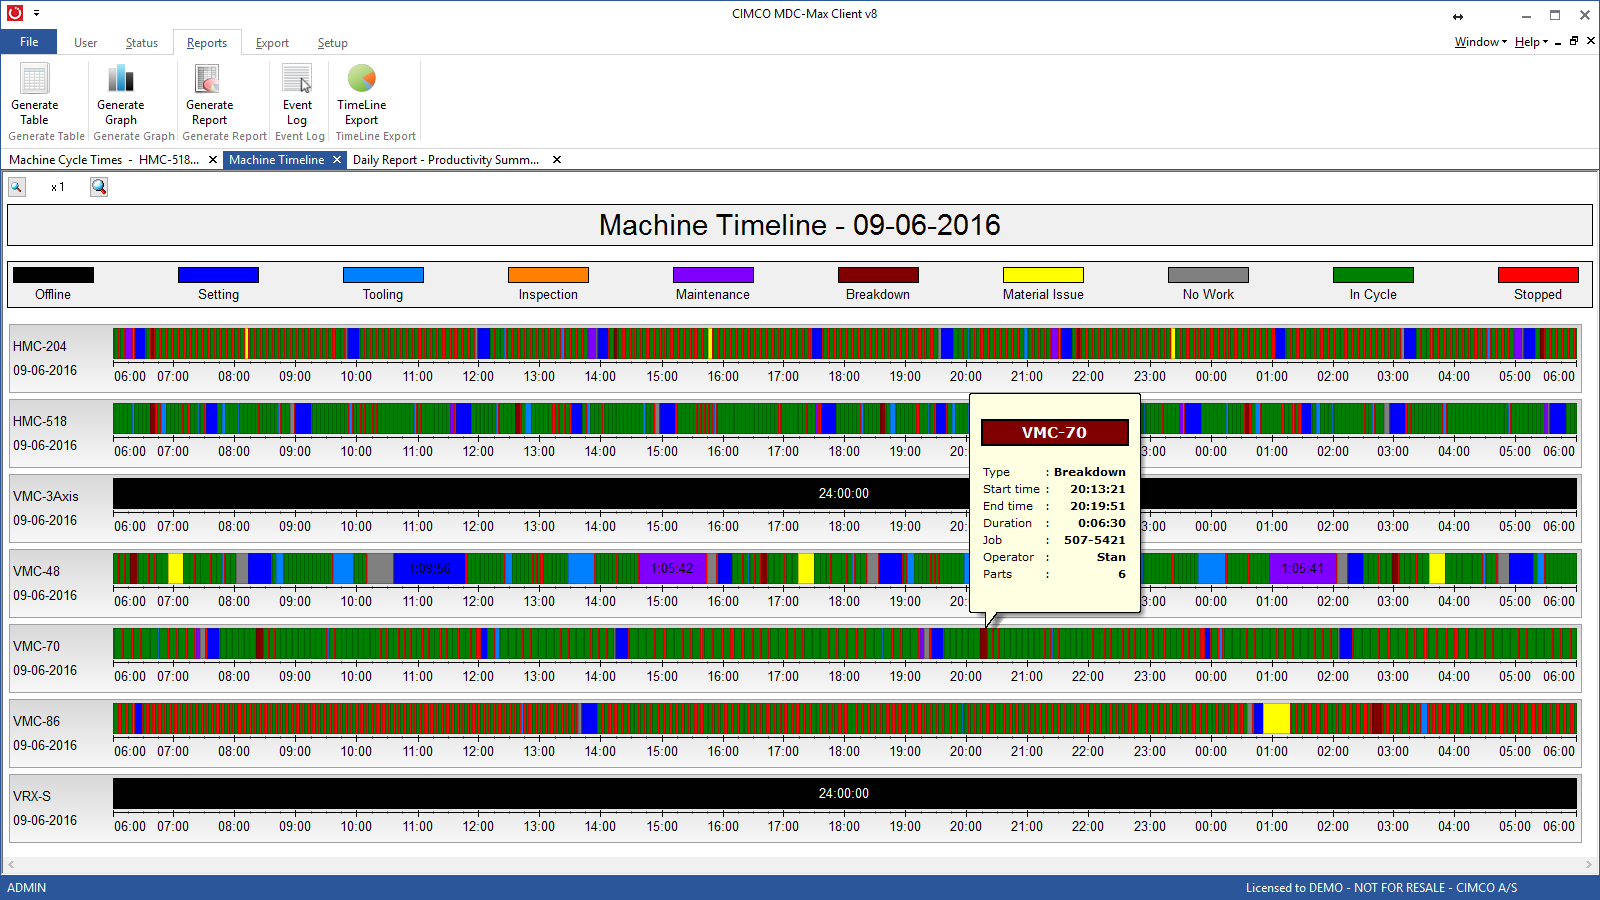The height and width of the screenshot is (900, 1600).
Task: Restore the inner document window
Action: (1574, 41)
